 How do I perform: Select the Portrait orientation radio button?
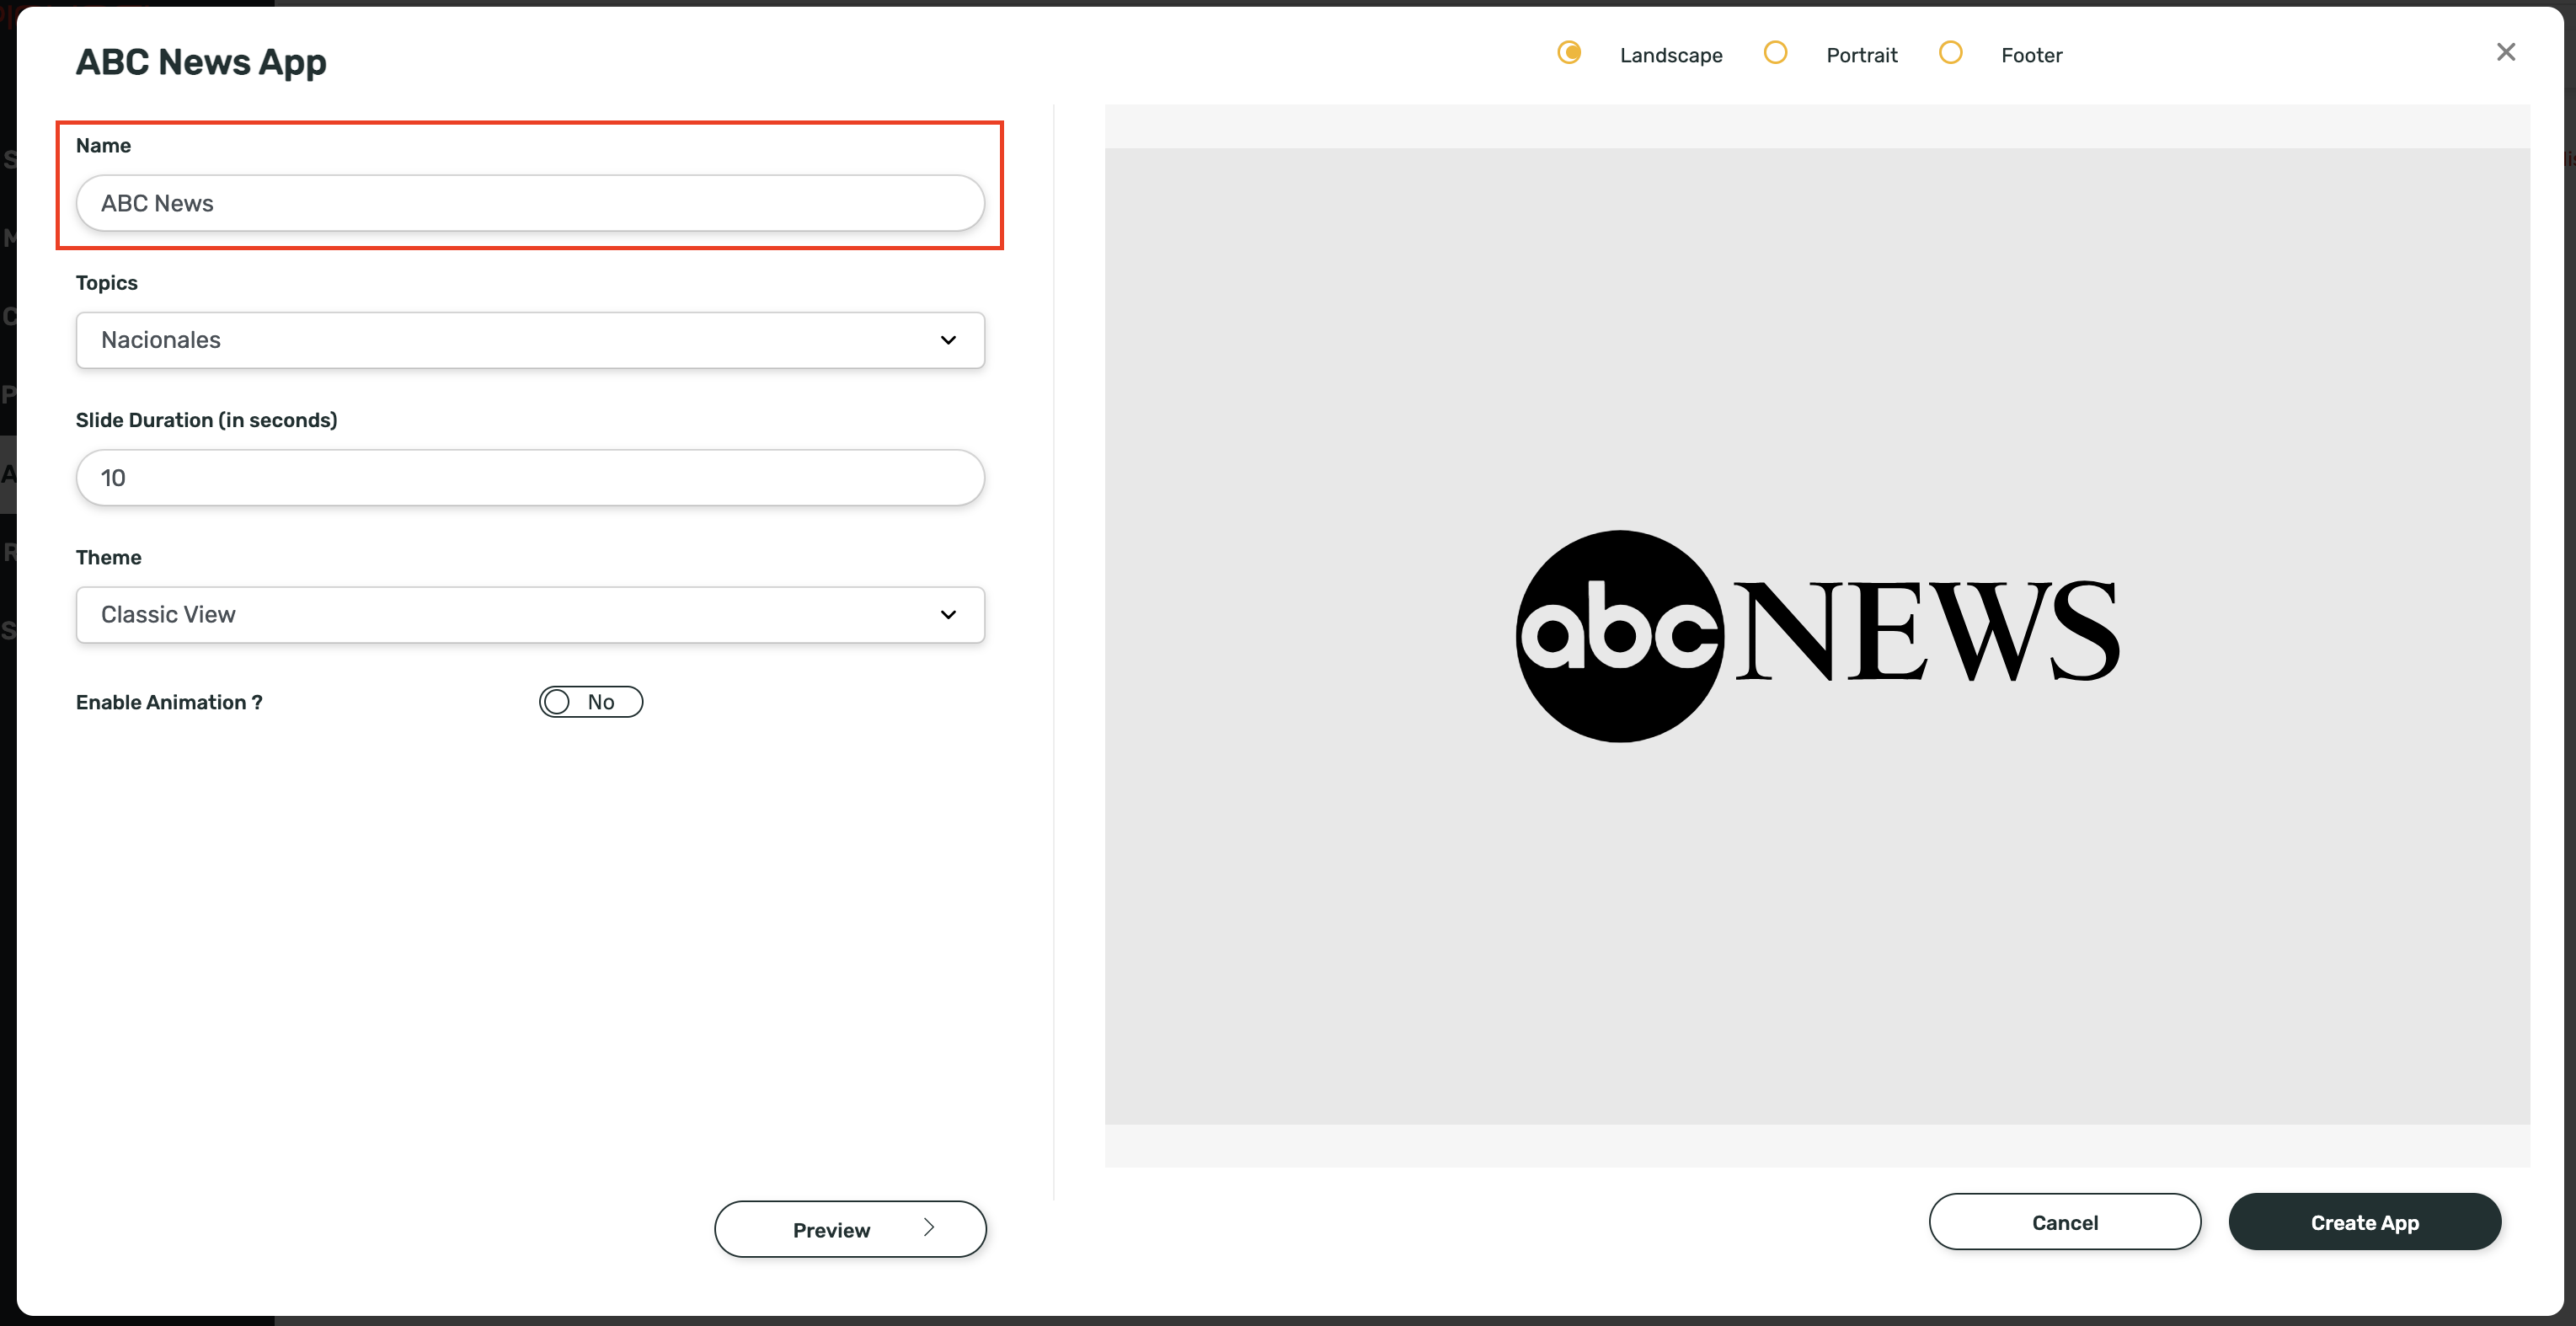pyautogui.click(x=1775, y=52)
